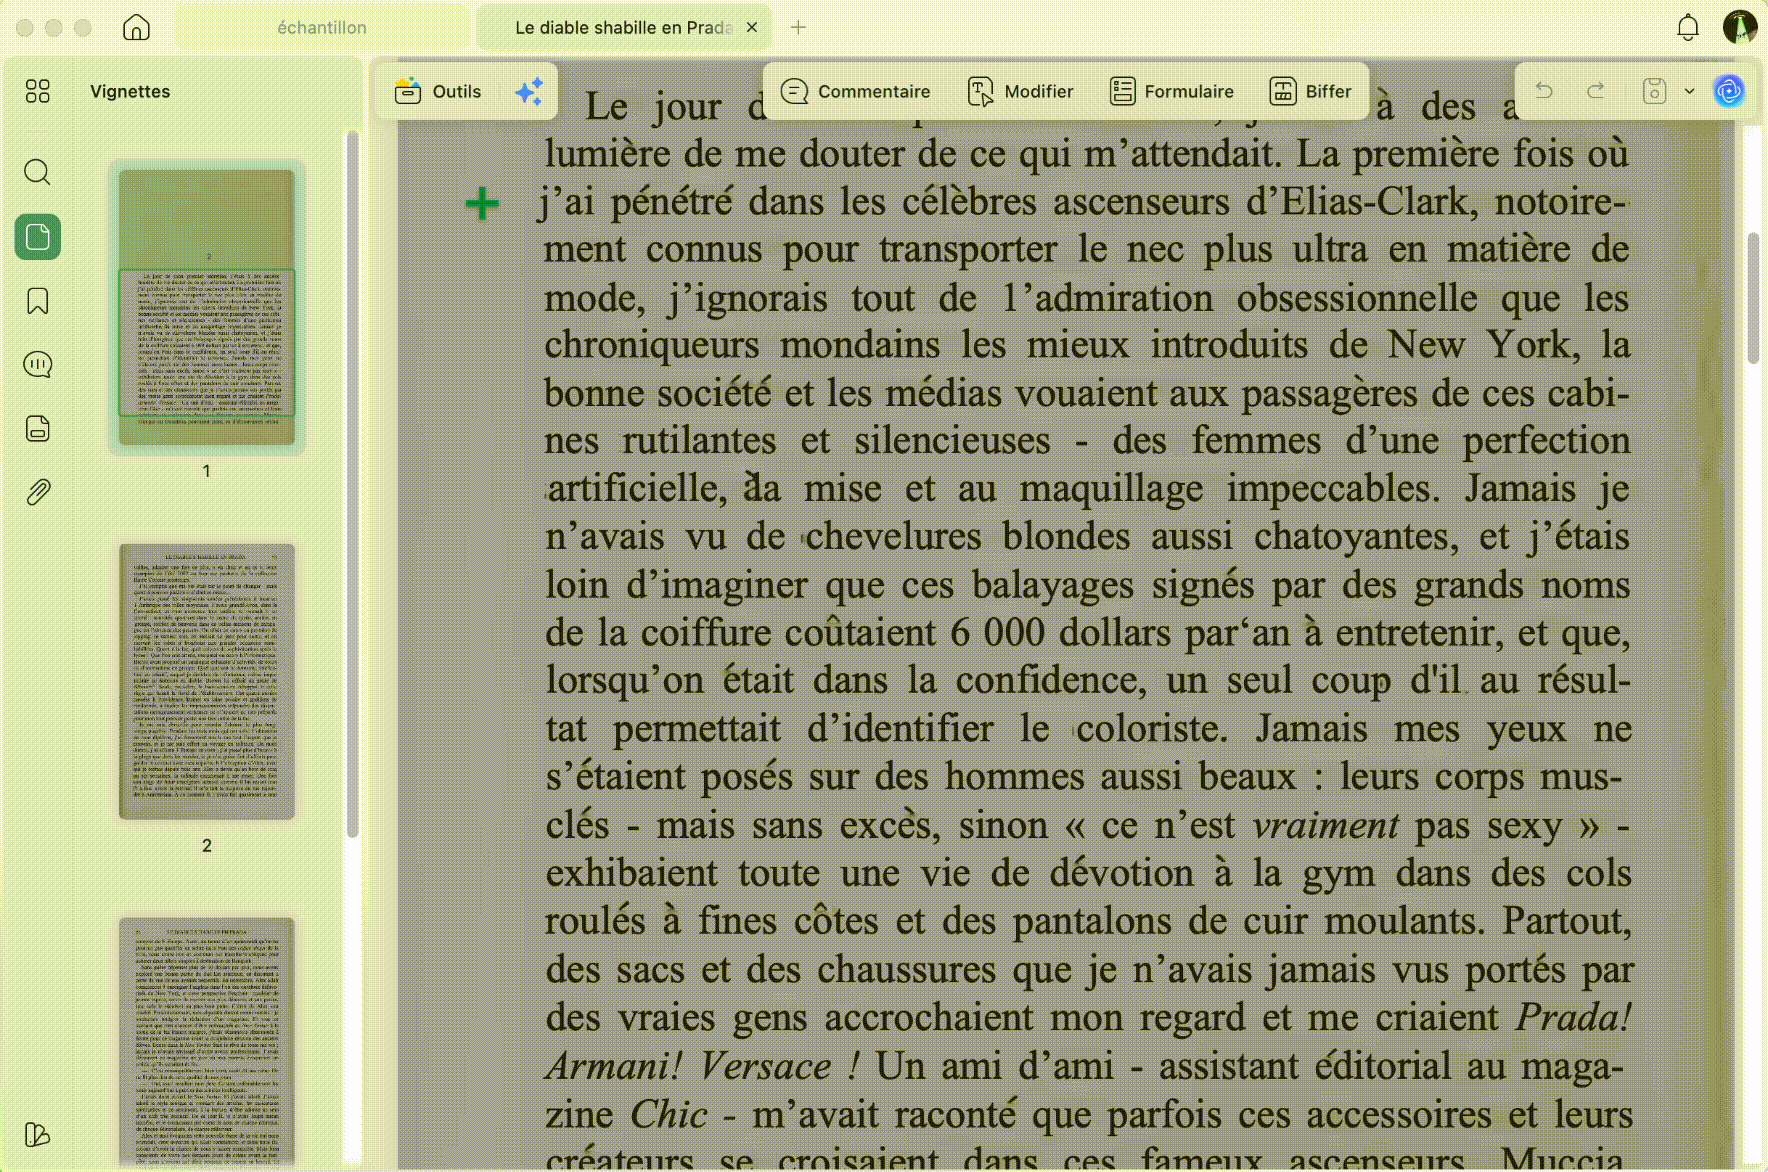Switch to Biffer redaction mode
The width and height of the screenshot is (1768, 1172).
[1311, 91]
